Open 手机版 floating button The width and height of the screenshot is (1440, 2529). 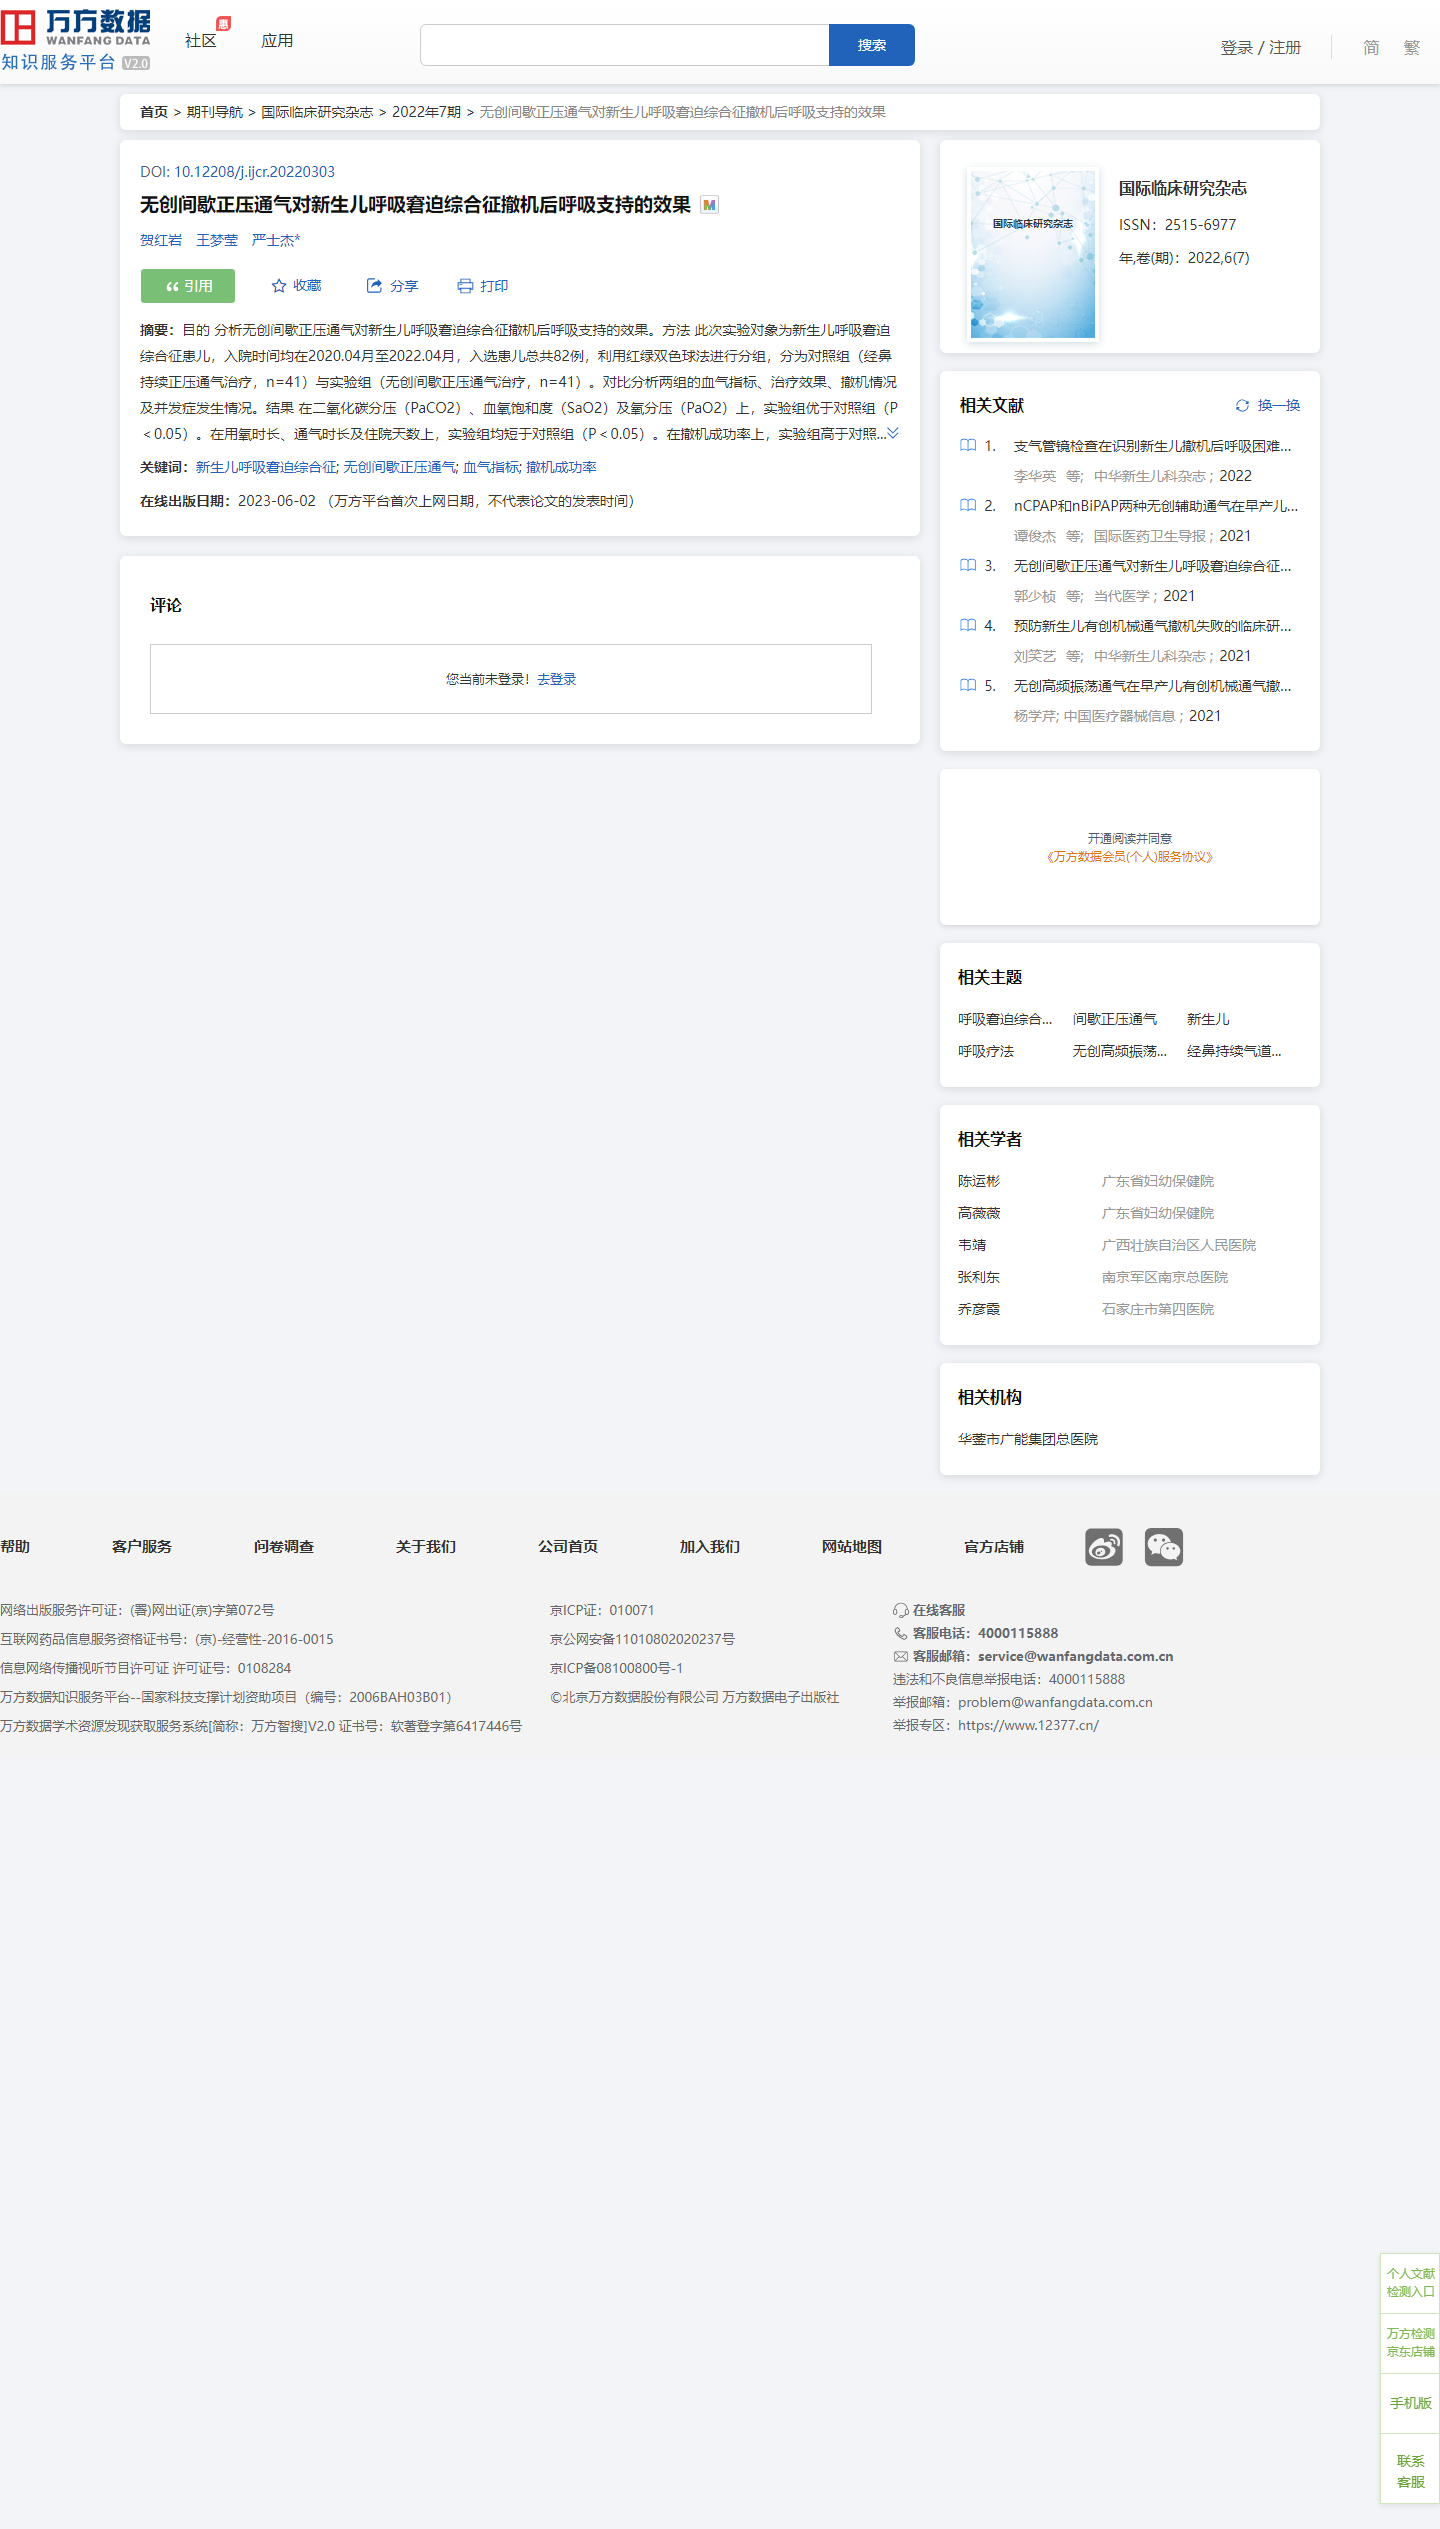coord(1410,2402)
